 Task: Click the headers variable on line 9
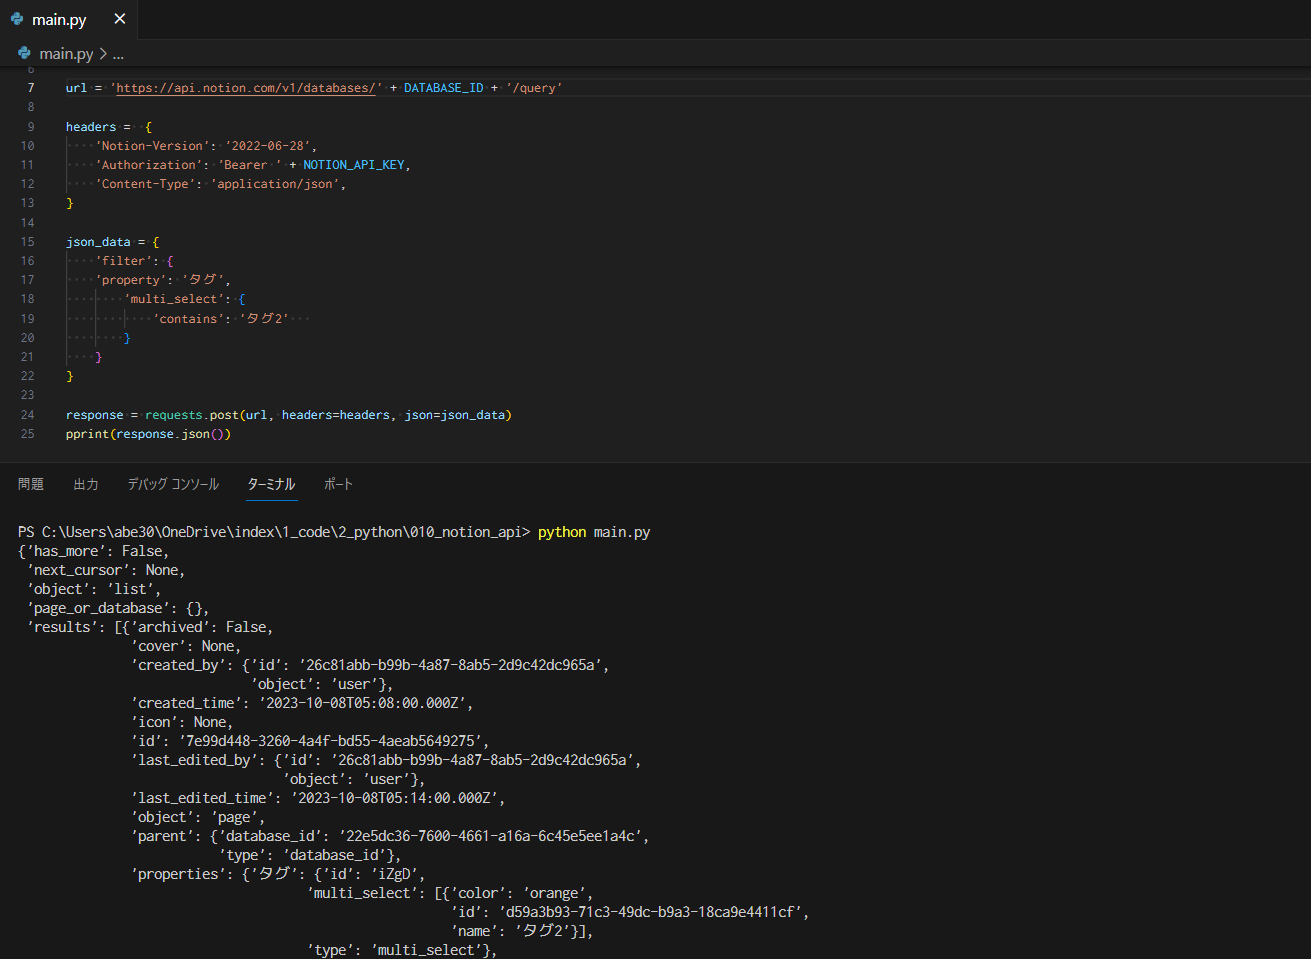pos(91,127)
